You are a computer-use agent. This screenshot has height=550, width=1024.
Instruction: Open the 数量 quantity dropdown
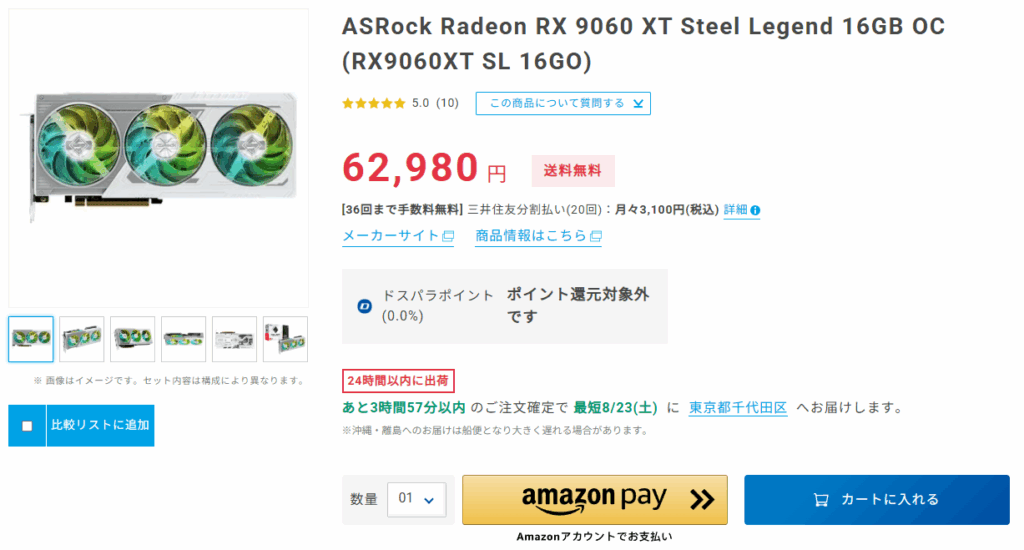[417, 500]
